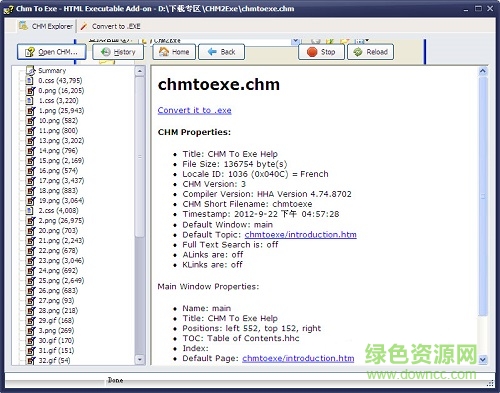Click the Open CHM... button
This screenshot has height=393, width=500.
[52, 52]
